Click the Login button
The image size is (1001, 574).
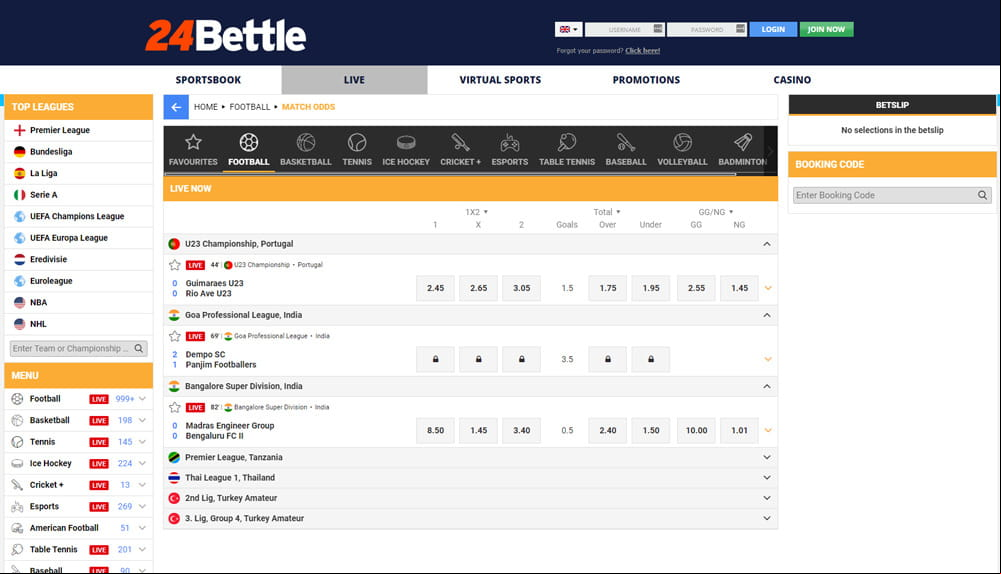773,29
